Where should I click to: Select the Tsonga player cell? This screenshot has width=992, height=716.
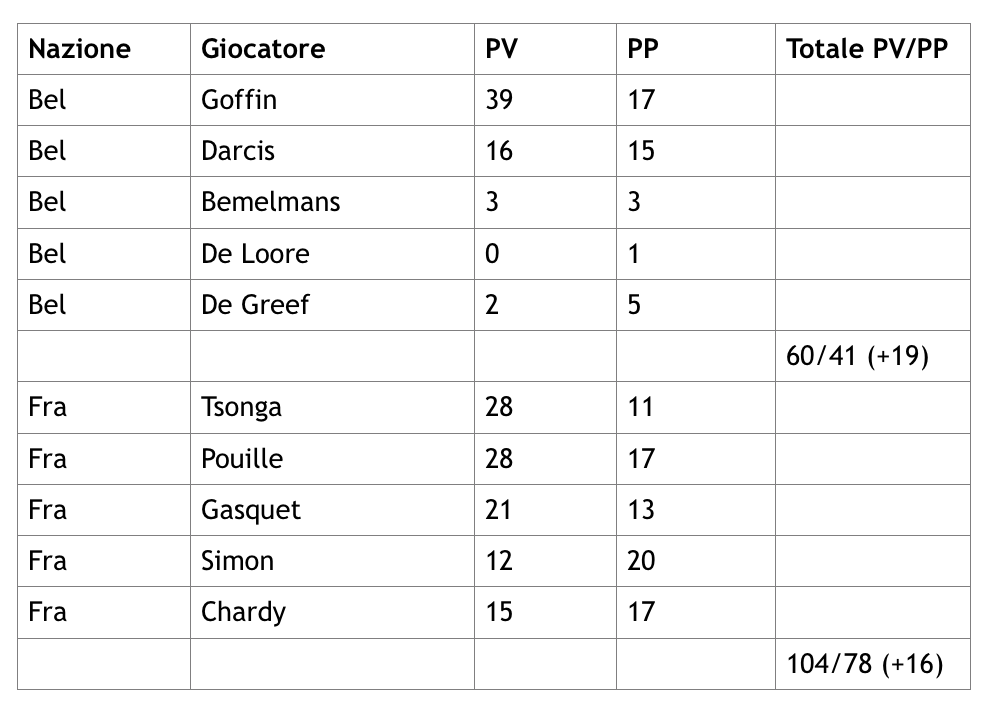241,407
